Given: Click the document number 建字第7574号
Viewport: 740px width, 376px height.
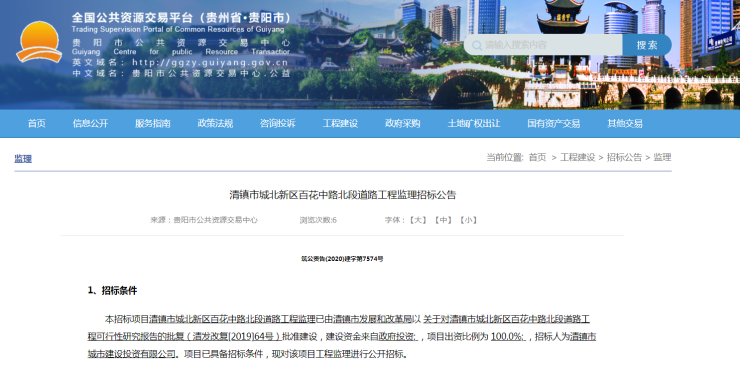Looking at the screenshot, I should 363,259.
